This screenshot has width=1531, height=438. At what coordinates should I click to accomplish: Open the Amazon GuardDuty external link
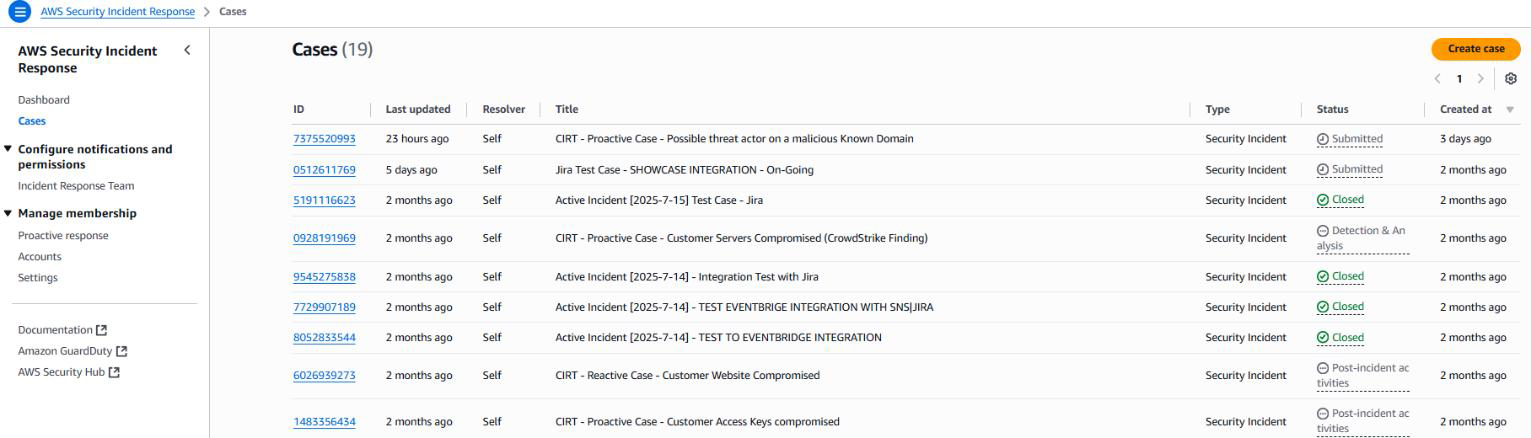click(73, 351)
